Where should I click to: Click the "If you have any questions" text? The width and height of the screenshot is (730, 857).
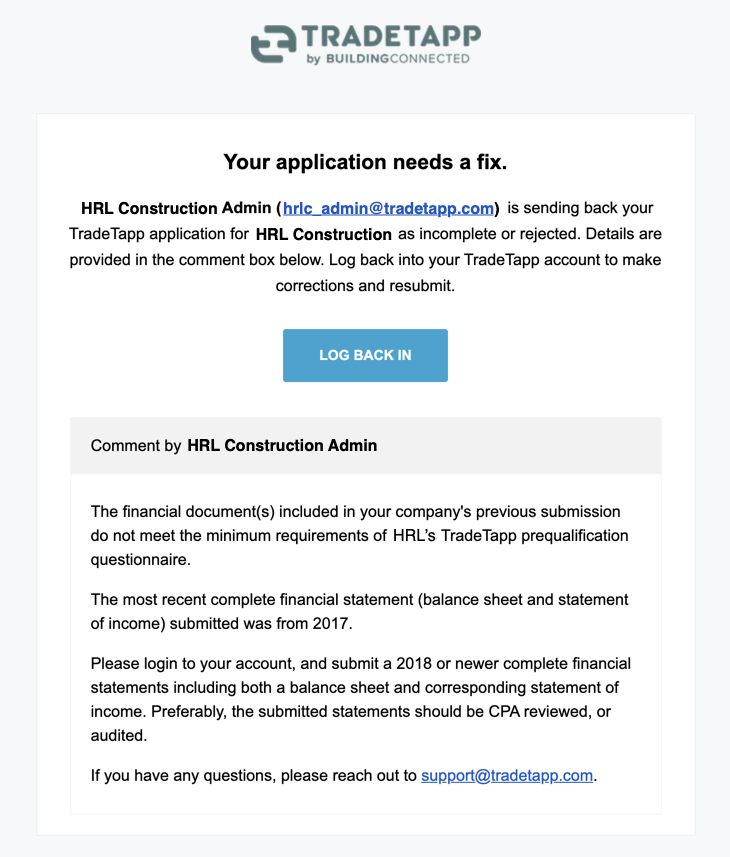click(x=254, y=775)
